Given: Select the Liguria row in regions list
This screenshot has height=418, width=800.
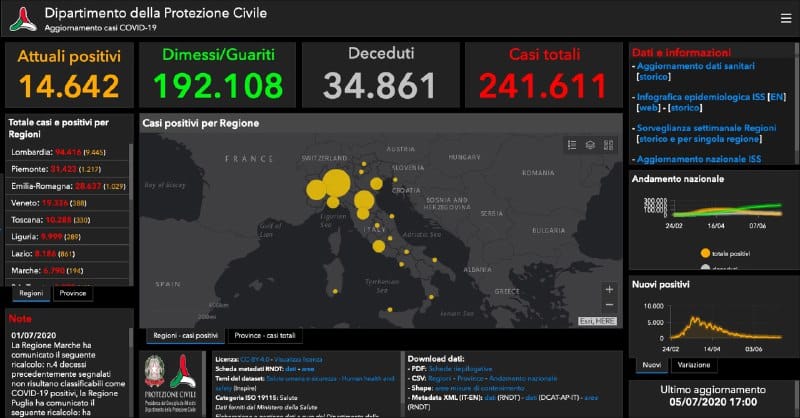Looking at the screenshot, I should pos(67,237).
